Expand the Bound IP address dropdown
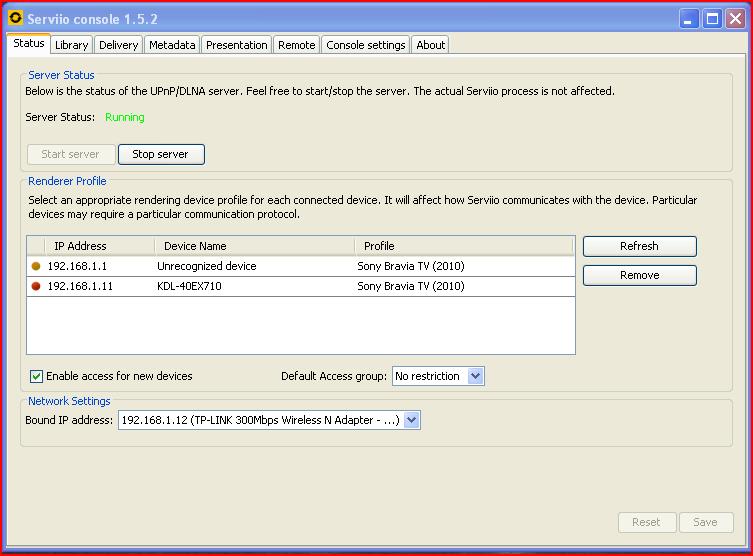Screen dimensions: 753x556 [x=269, y=420]
